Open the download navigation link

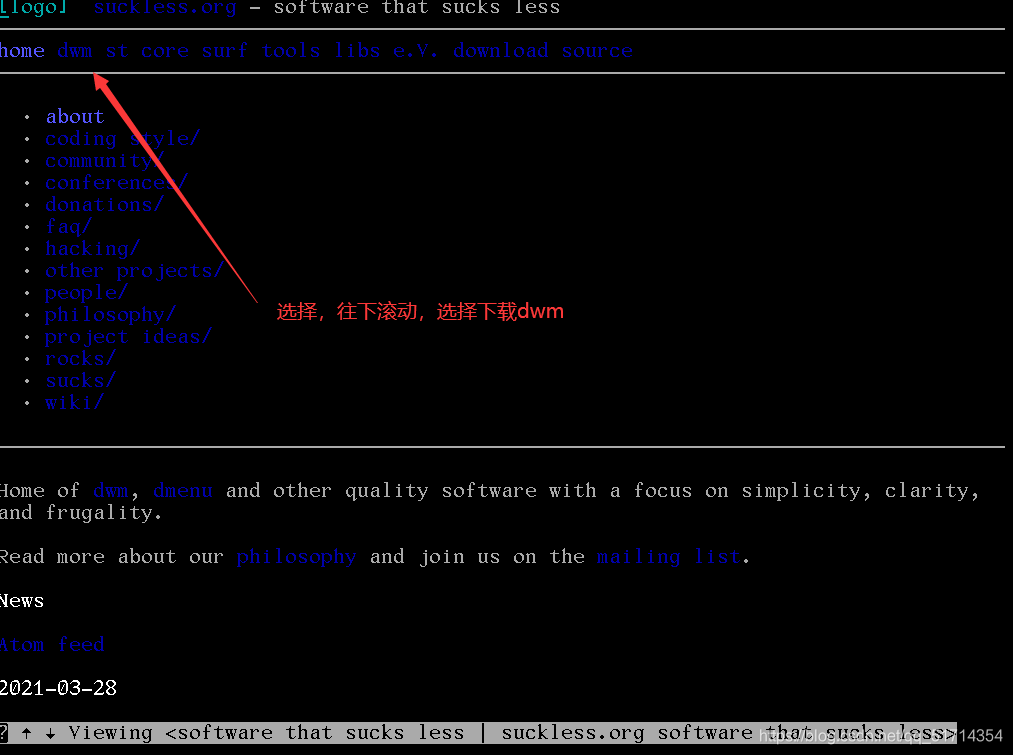click(x=501, y=50)
